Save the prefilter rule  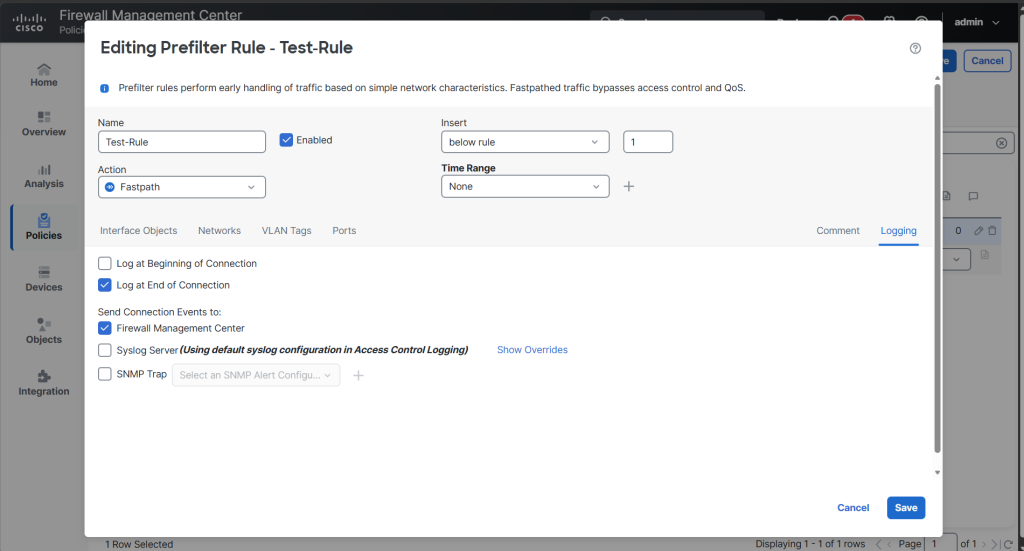[x=906, y=508]
